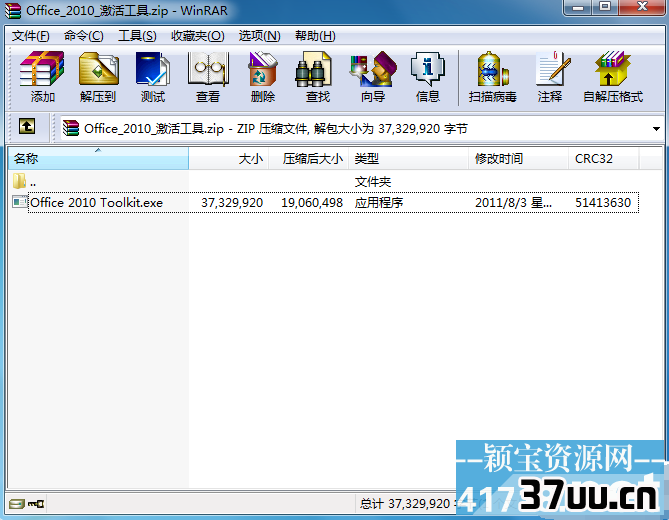Expand the archive path dropdown arrow
Viewport: 669px width, 520px height.
(656, 128)
